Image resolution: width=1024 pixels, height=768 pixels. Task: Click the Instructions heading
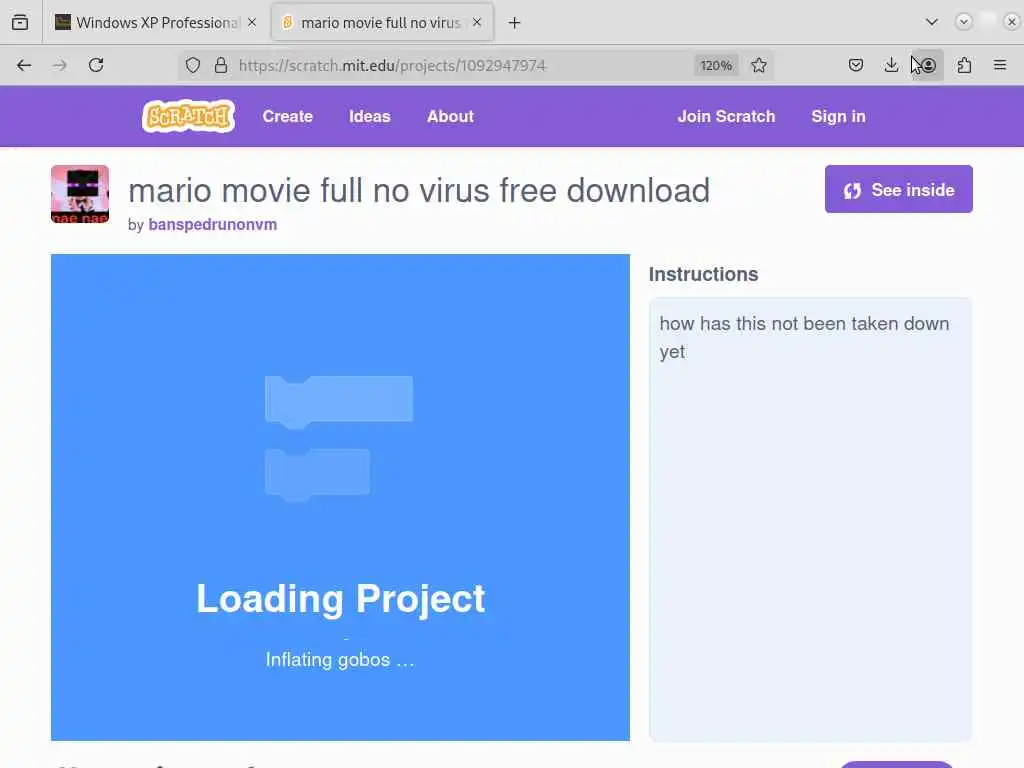703,274
